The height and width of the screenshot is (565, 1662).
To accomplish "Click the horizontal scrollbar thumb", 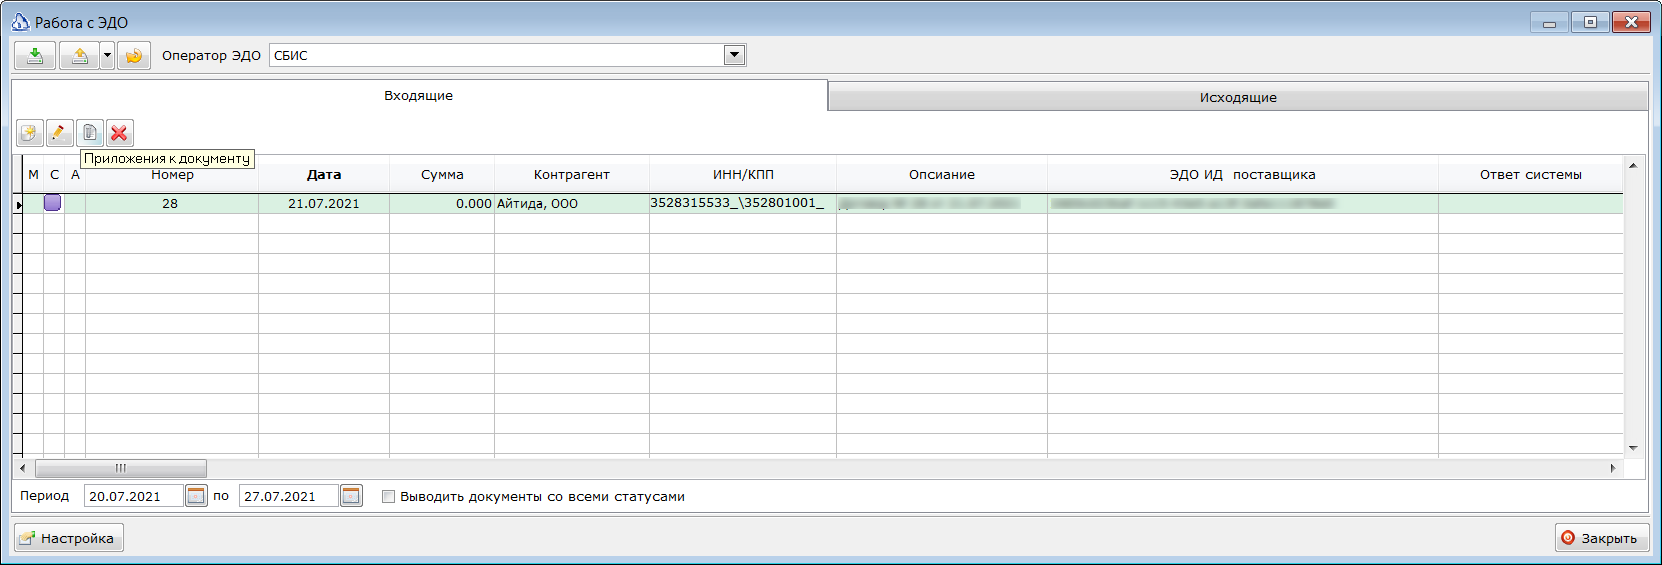I will (x=121, y=468).
